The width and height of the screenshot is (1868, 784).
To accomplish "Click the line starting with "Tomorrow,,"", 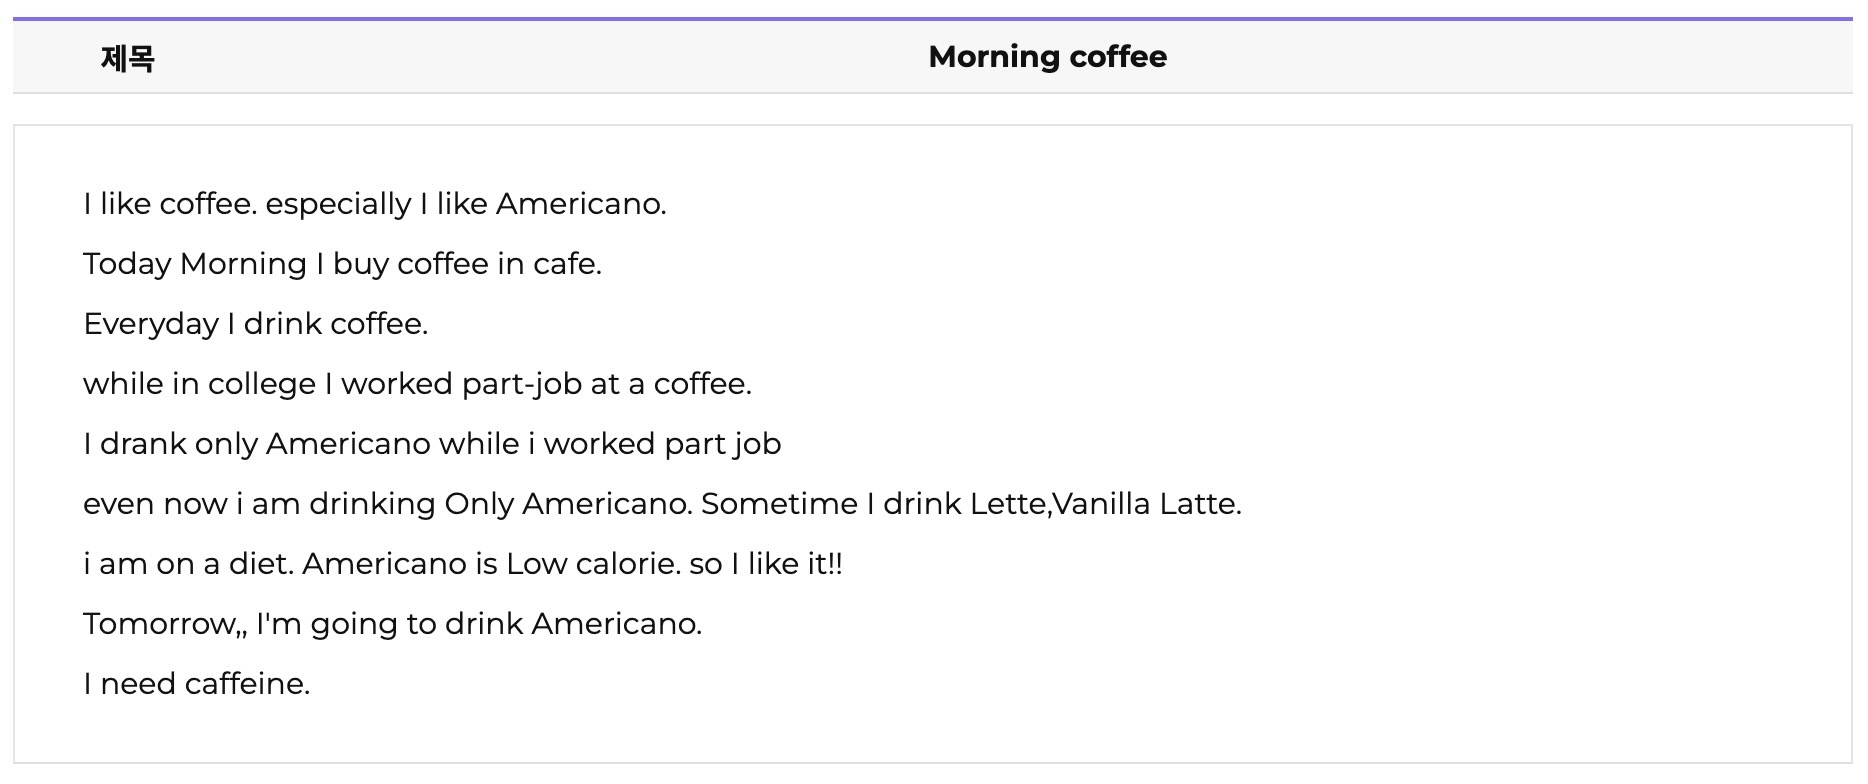I will [393, 625].
